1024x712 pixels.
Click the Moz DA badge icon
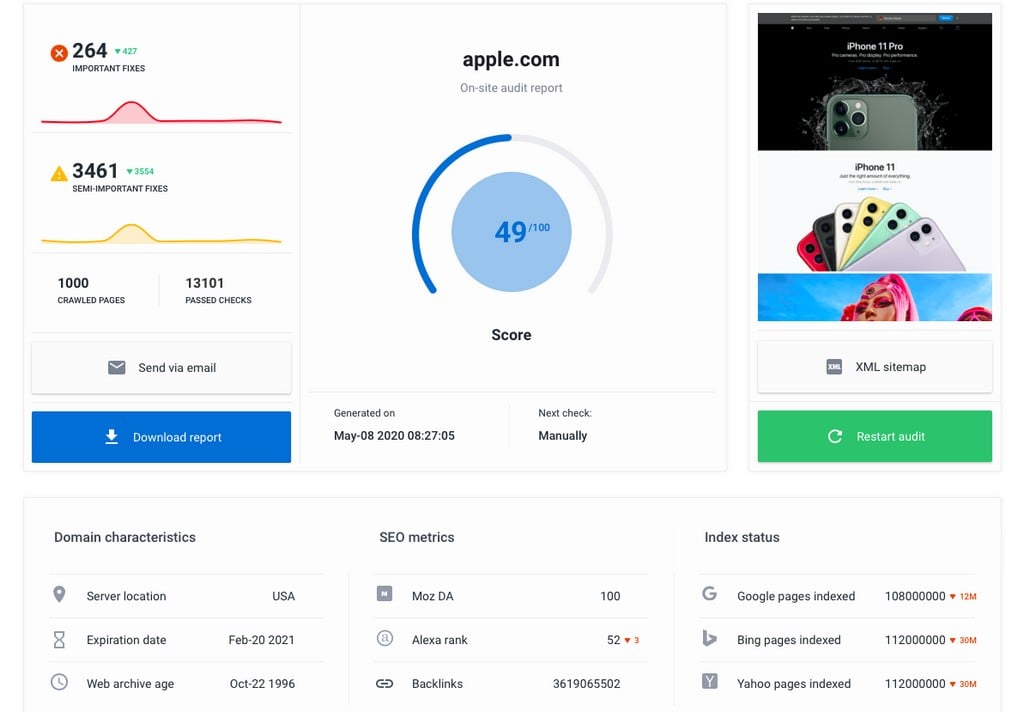[385, 595]
